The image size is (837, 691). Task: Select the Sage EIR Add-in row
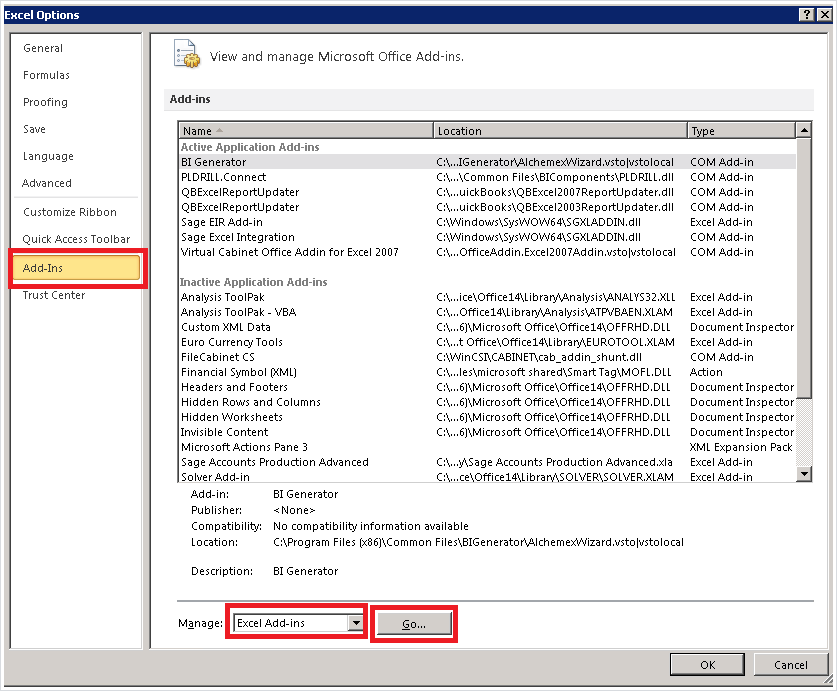487,222
